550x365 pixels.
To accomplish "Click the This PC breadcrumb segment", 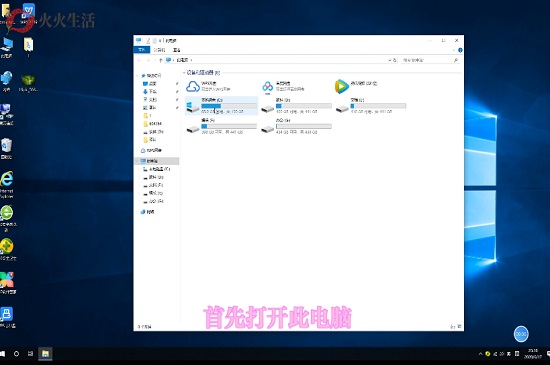I will (x=182, y=60).
